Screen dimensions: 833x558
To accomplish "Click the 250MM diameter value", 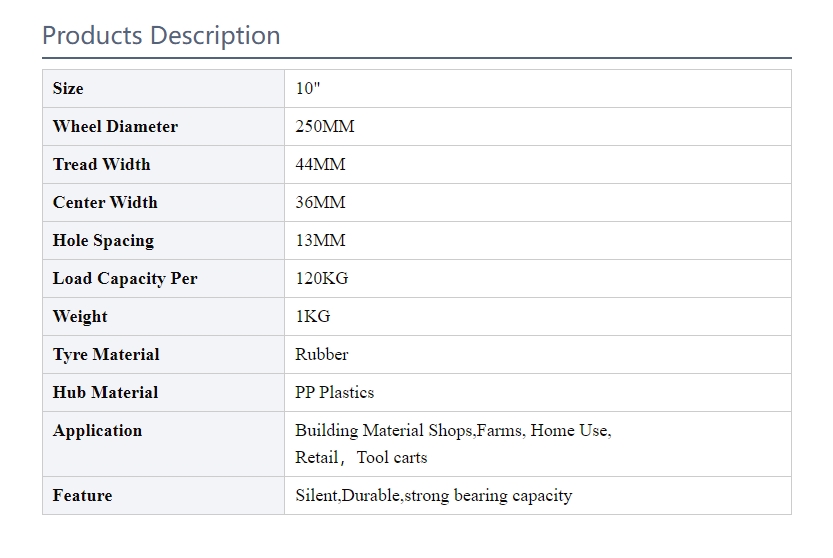I will point(325,126).
